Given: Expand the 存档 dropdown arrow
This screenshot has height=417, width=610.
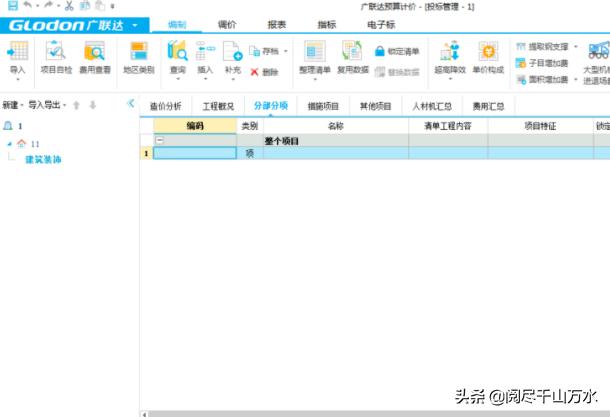Looking at the screenshot, I should tap(286, 51).
